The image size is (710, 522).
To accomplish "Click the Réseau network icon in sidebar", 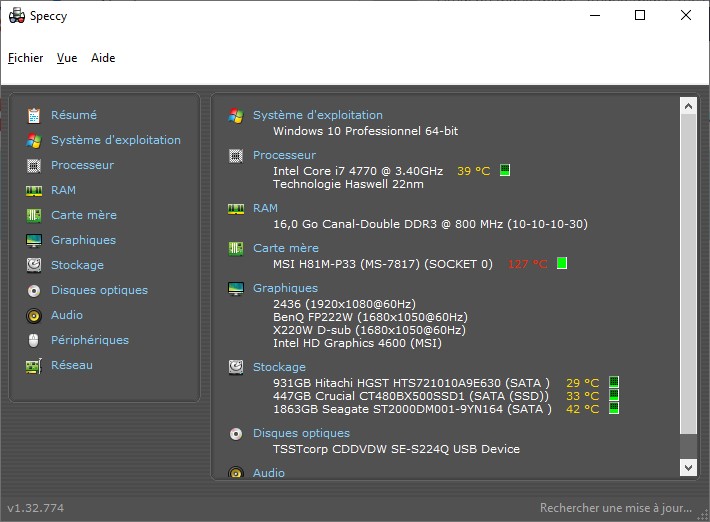I will click(34, 365).
